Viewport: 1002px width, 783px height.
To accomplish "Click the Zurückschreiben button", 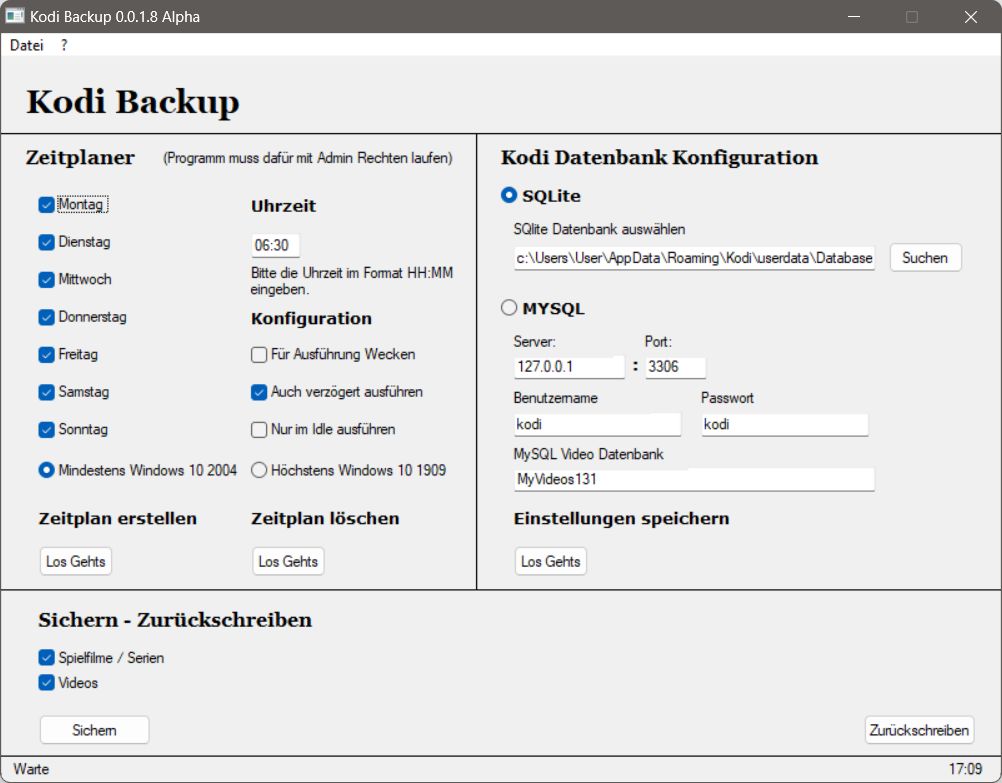I will [920, 730].
